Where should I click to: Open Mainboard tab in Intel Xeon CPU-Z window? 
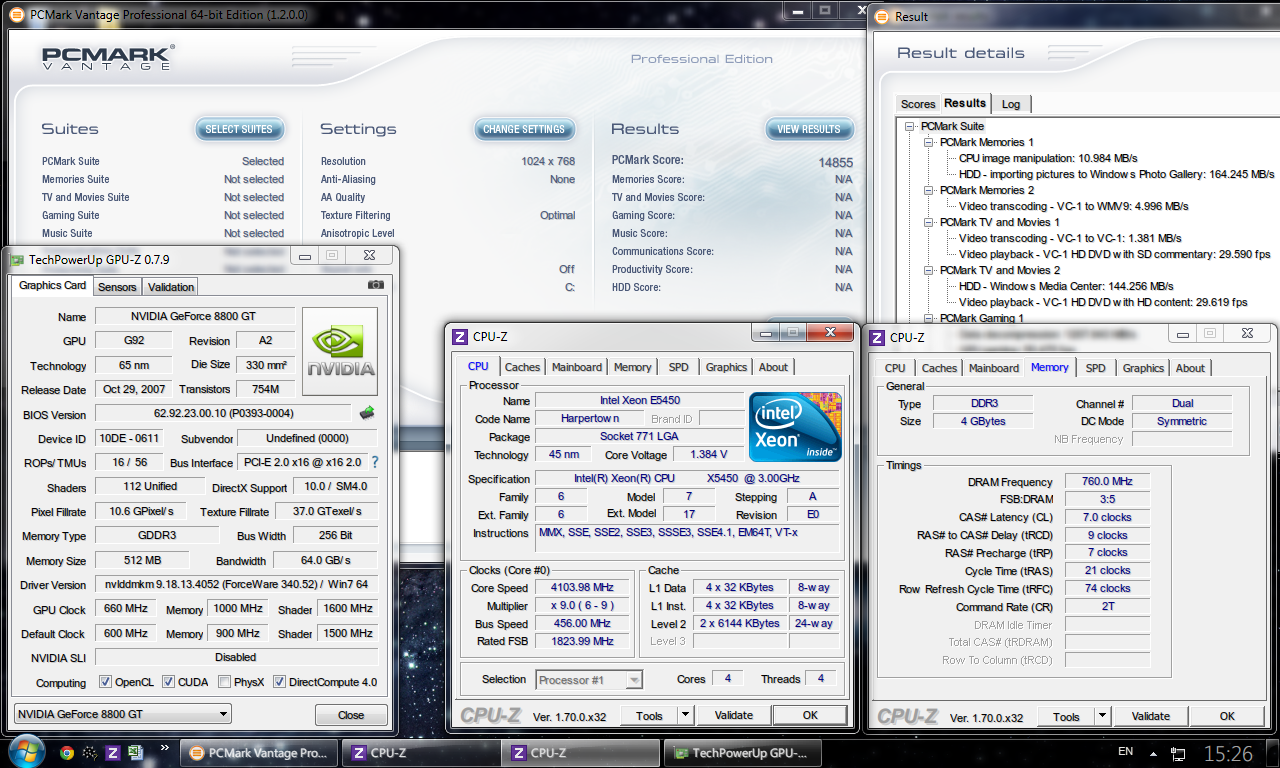click(x=577, y=367)
